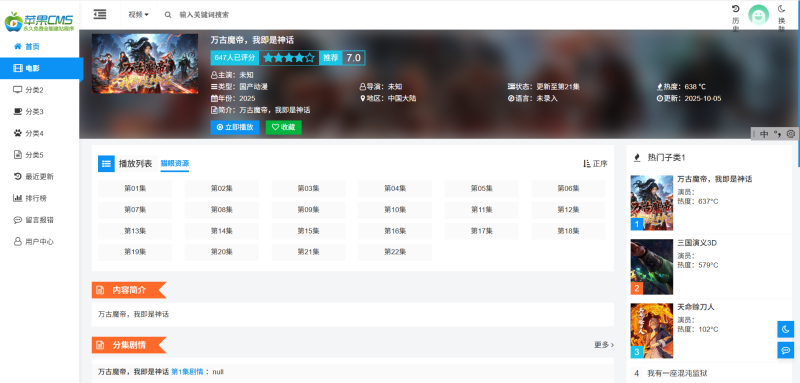Click the 内容简介 header icon
Image resolution: width=800 pixels, height=383 pixels.
100,290
